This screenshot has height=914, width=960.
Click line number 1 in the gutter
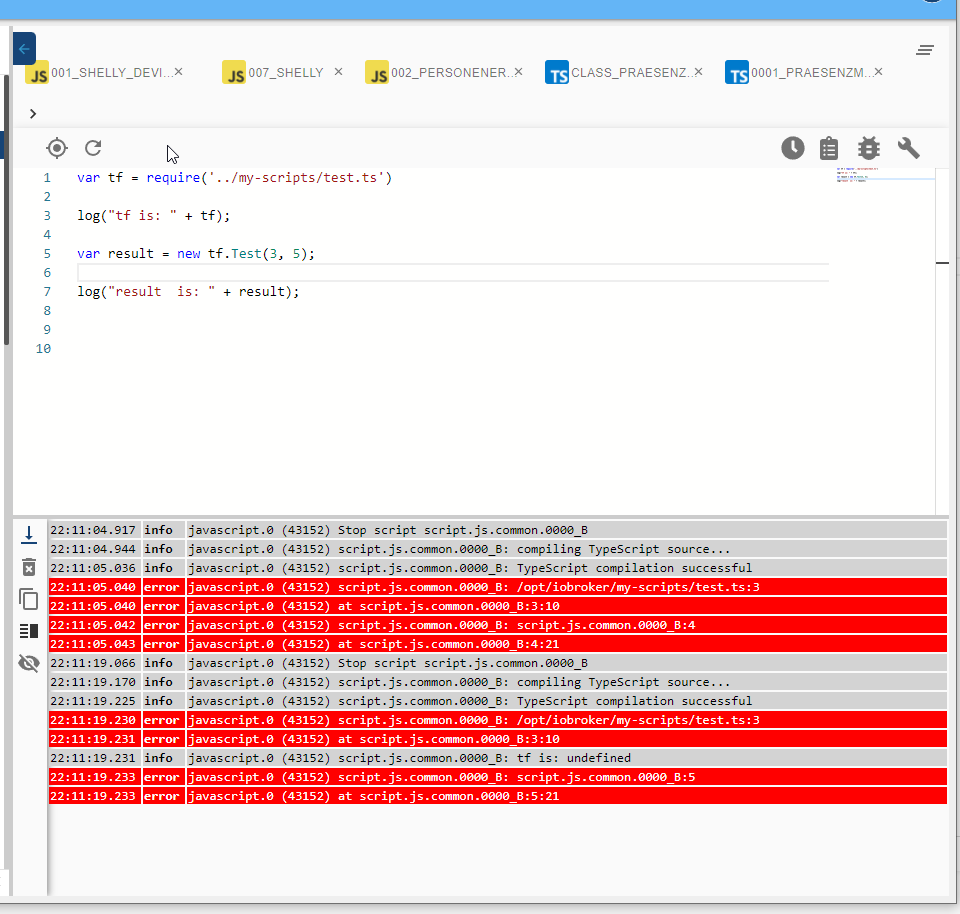click(x=47, y=178)
